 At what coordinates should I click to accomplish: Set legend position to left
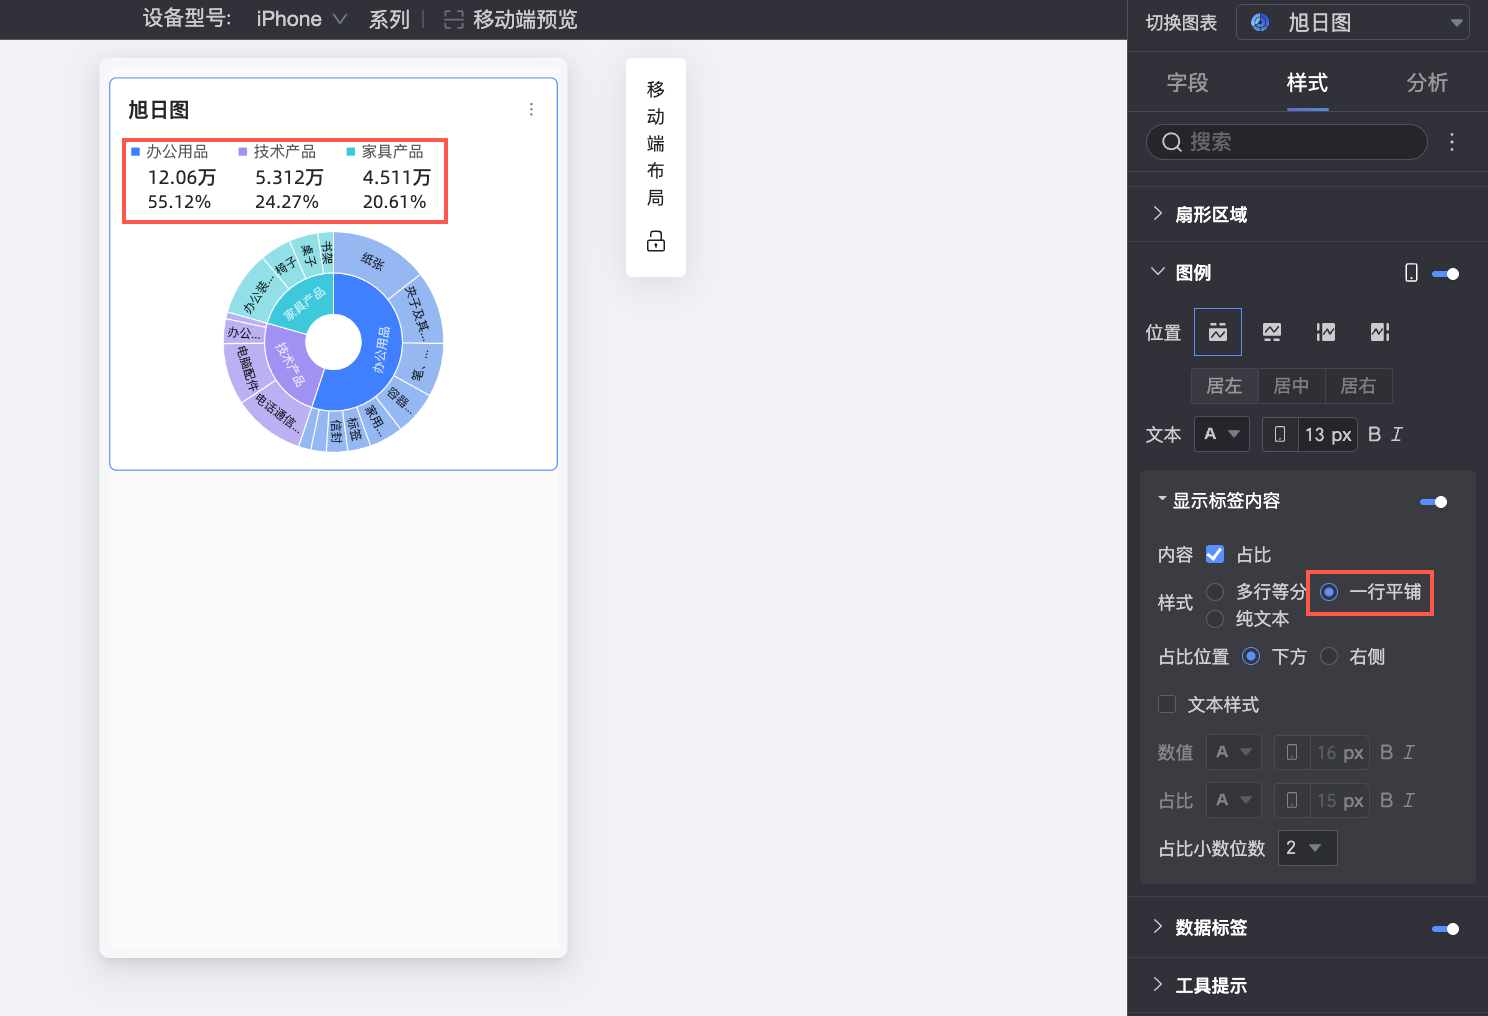pyautogui.click(x=1326, y=332)
